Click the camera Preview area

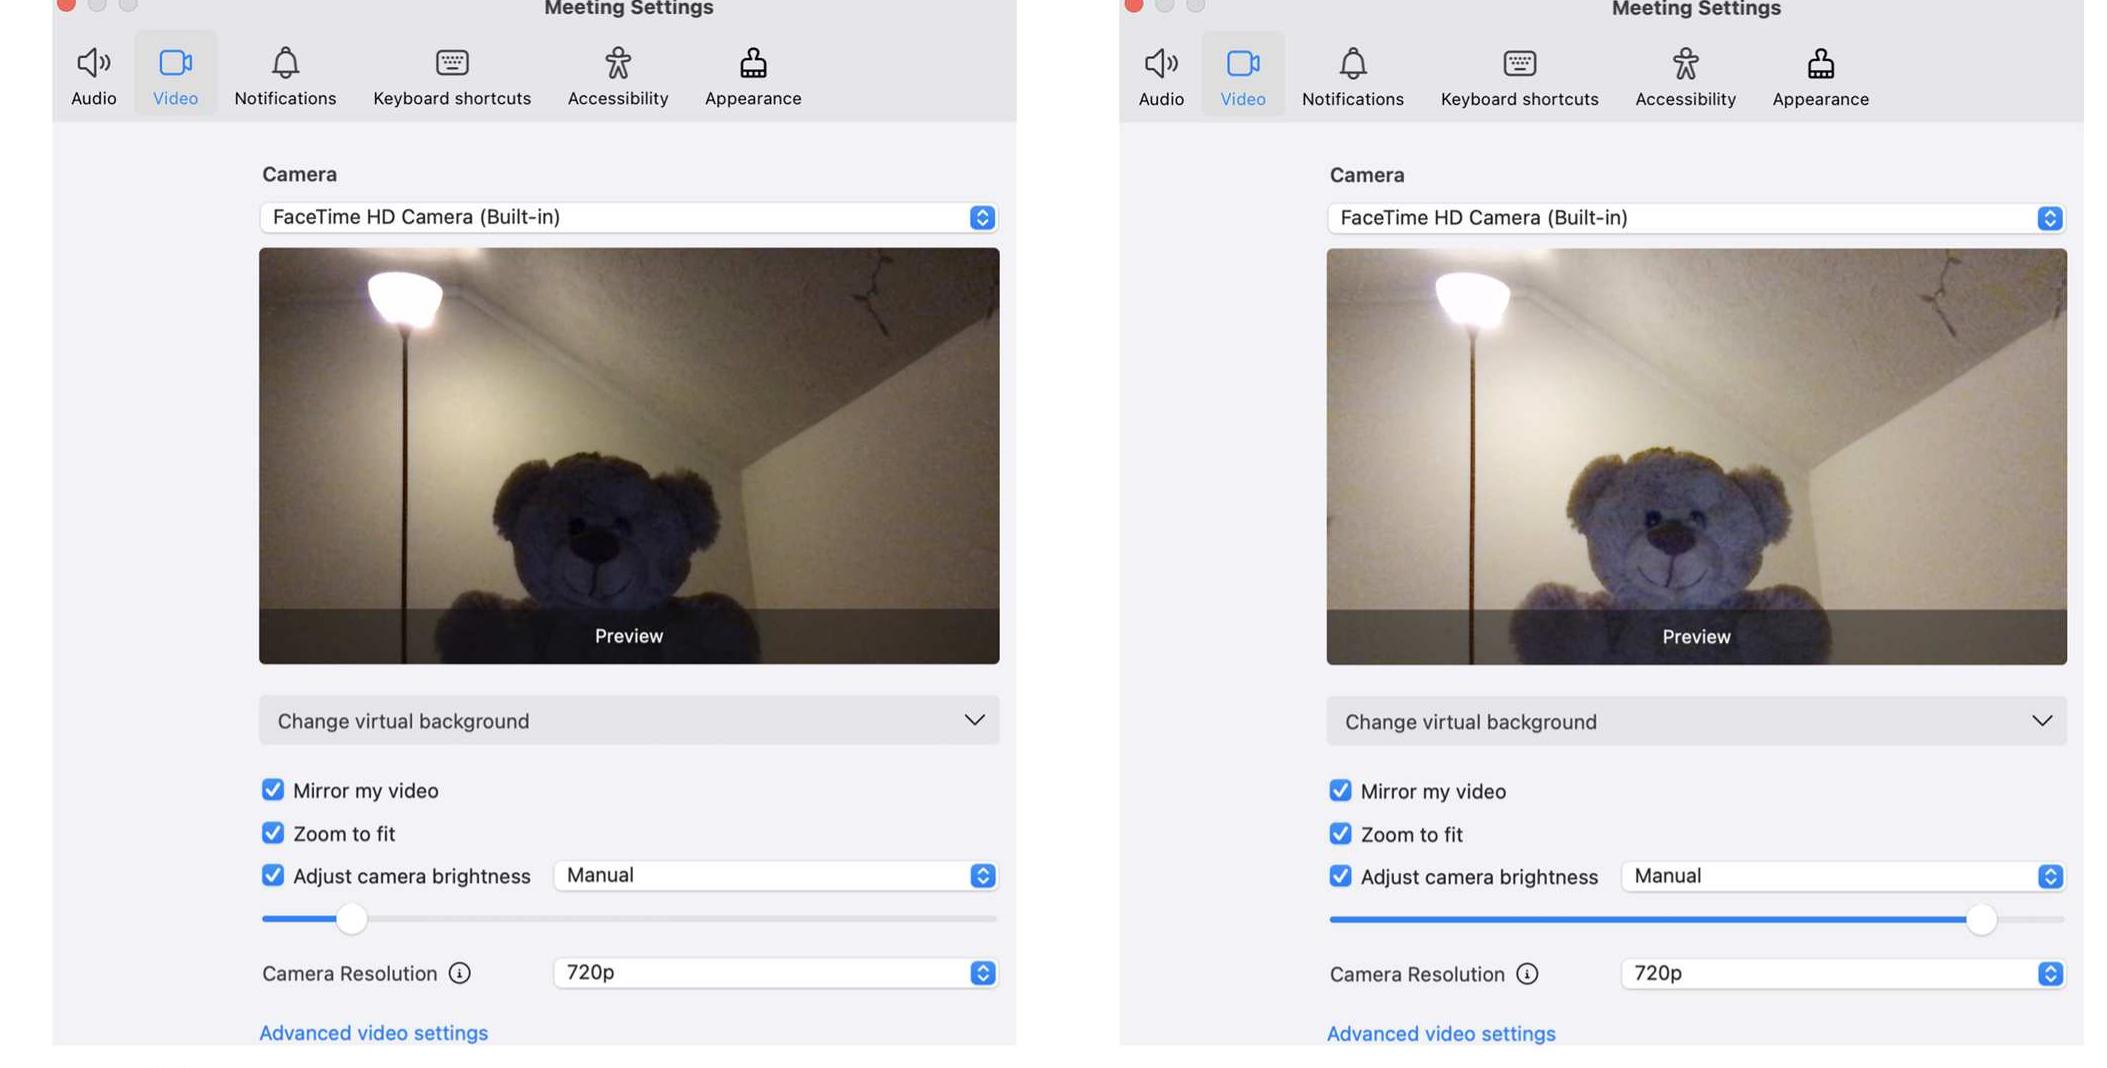(x=628, y=455)
